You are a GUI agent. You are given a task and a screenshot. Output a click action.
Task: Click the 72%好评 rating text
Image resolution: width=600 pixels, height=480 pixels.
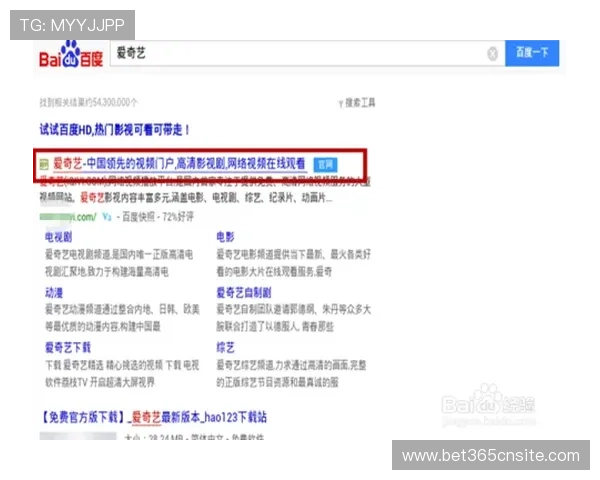(x=178, y=217)
